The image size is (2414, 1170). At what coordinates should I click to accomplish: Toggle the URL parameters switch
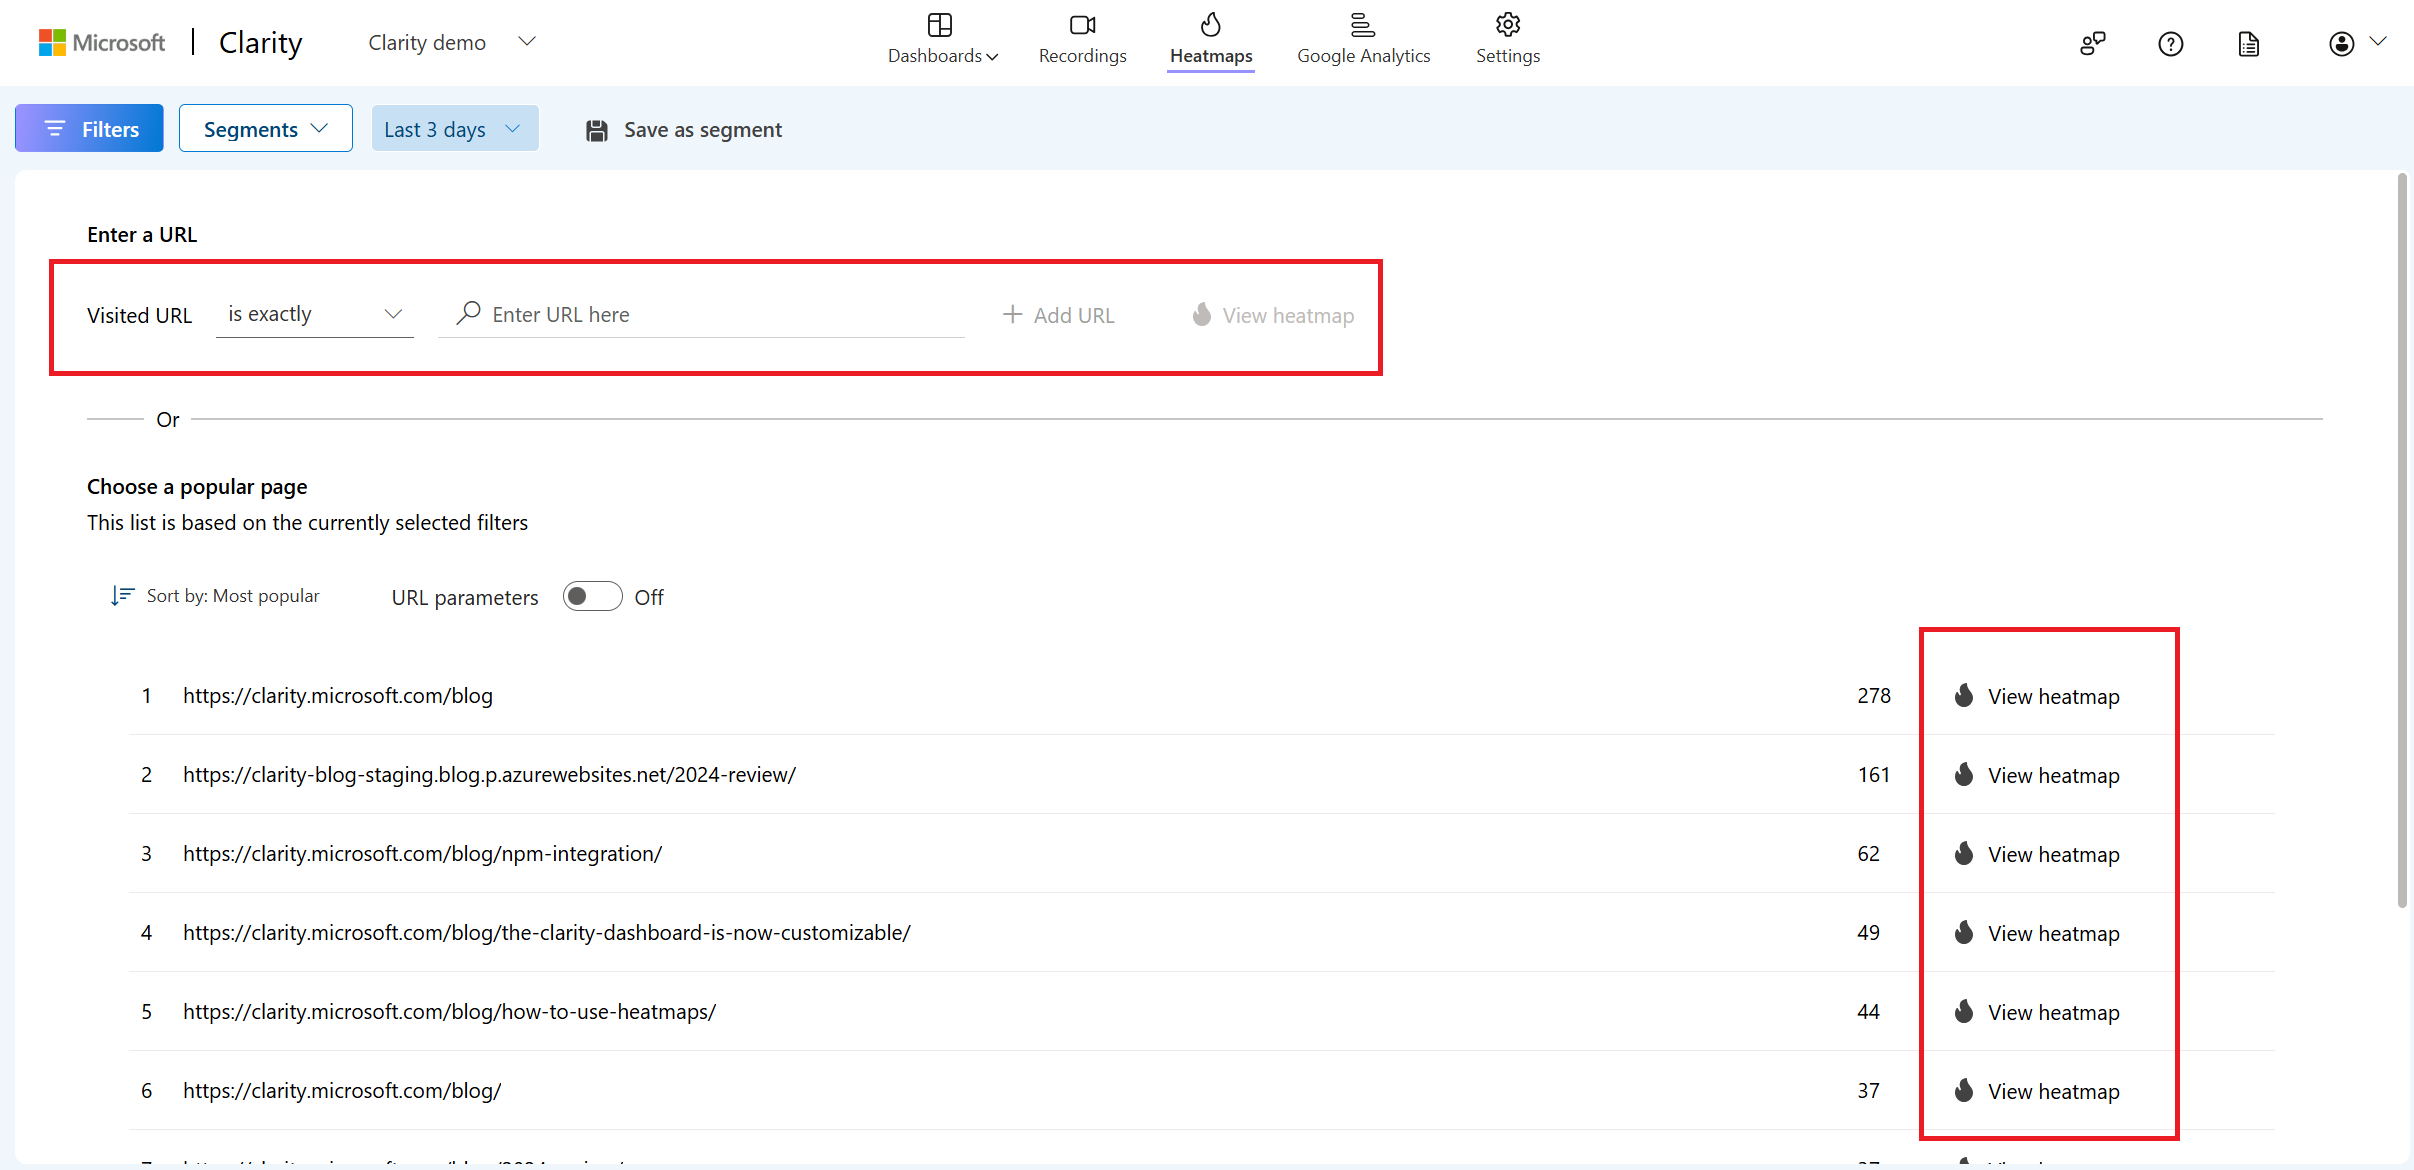coord(592,596)
